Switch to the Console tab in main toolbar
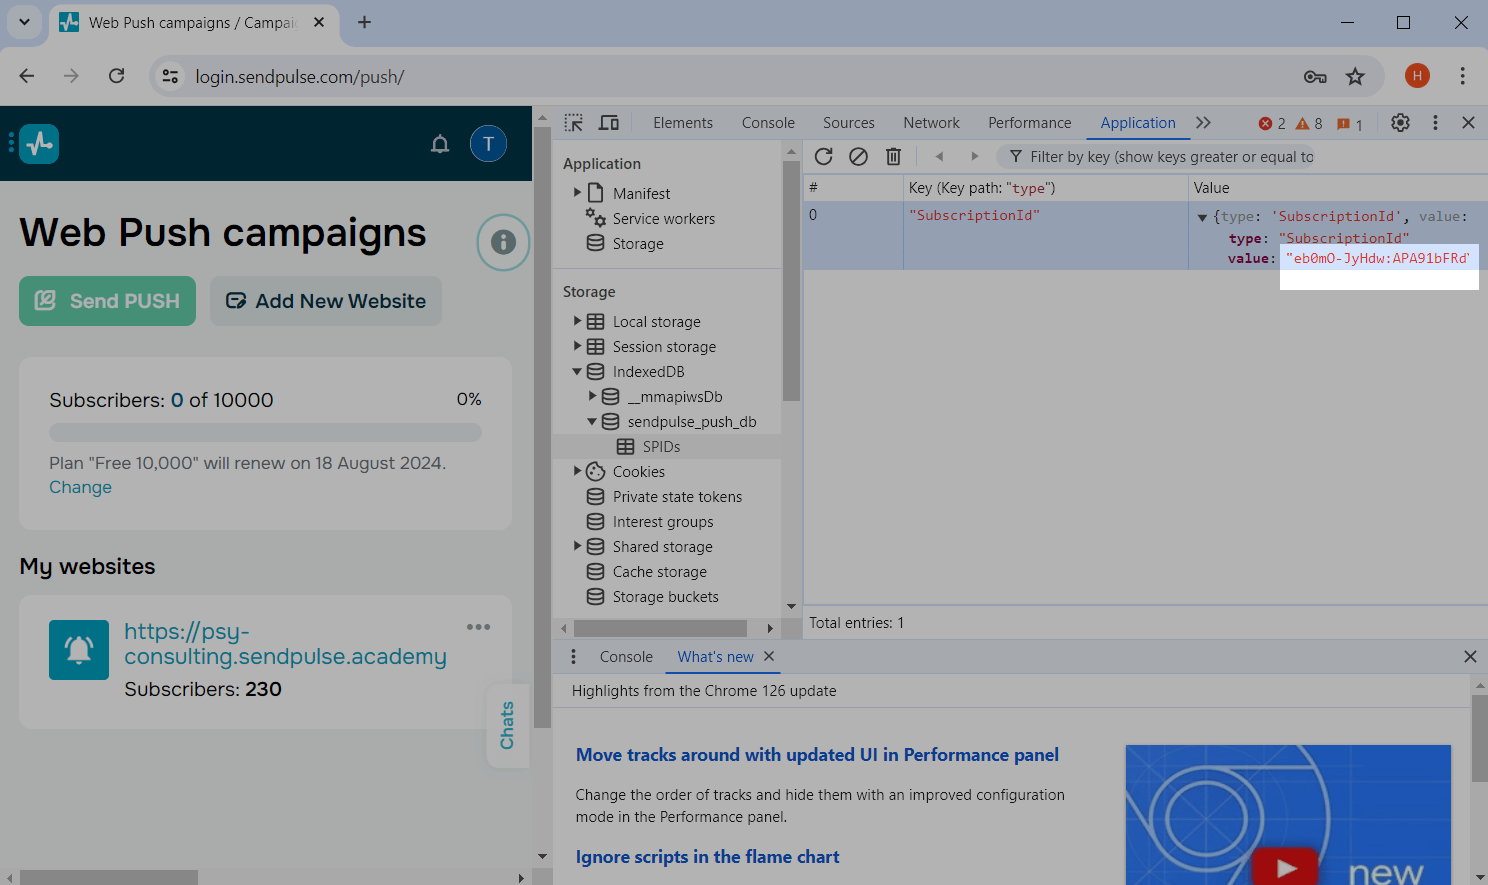Image resolution: width=1488 pixels, height=885 pixels. point(768,123)
